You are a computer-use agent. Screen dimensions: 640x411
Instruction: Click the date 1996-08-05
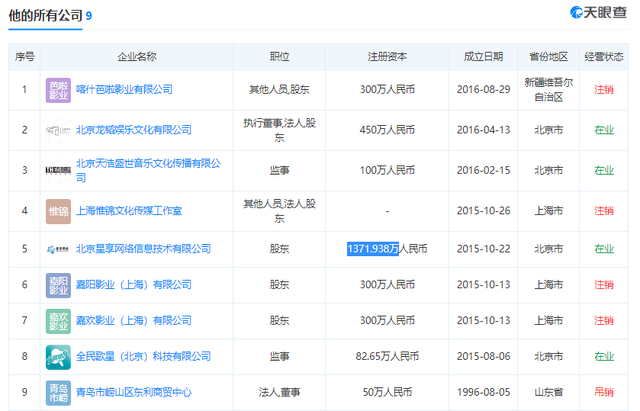point(483,392)
